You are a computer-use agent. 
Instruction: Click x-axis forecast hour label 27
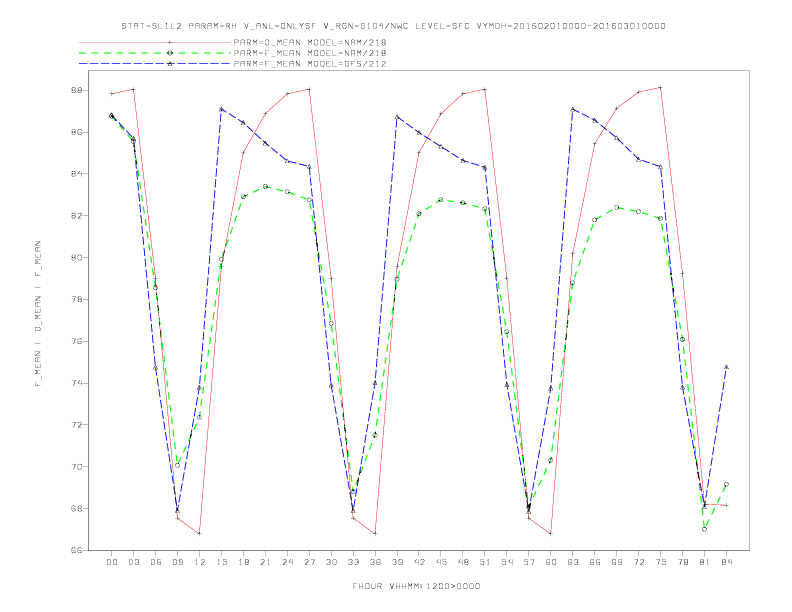(x=309, y=562)
